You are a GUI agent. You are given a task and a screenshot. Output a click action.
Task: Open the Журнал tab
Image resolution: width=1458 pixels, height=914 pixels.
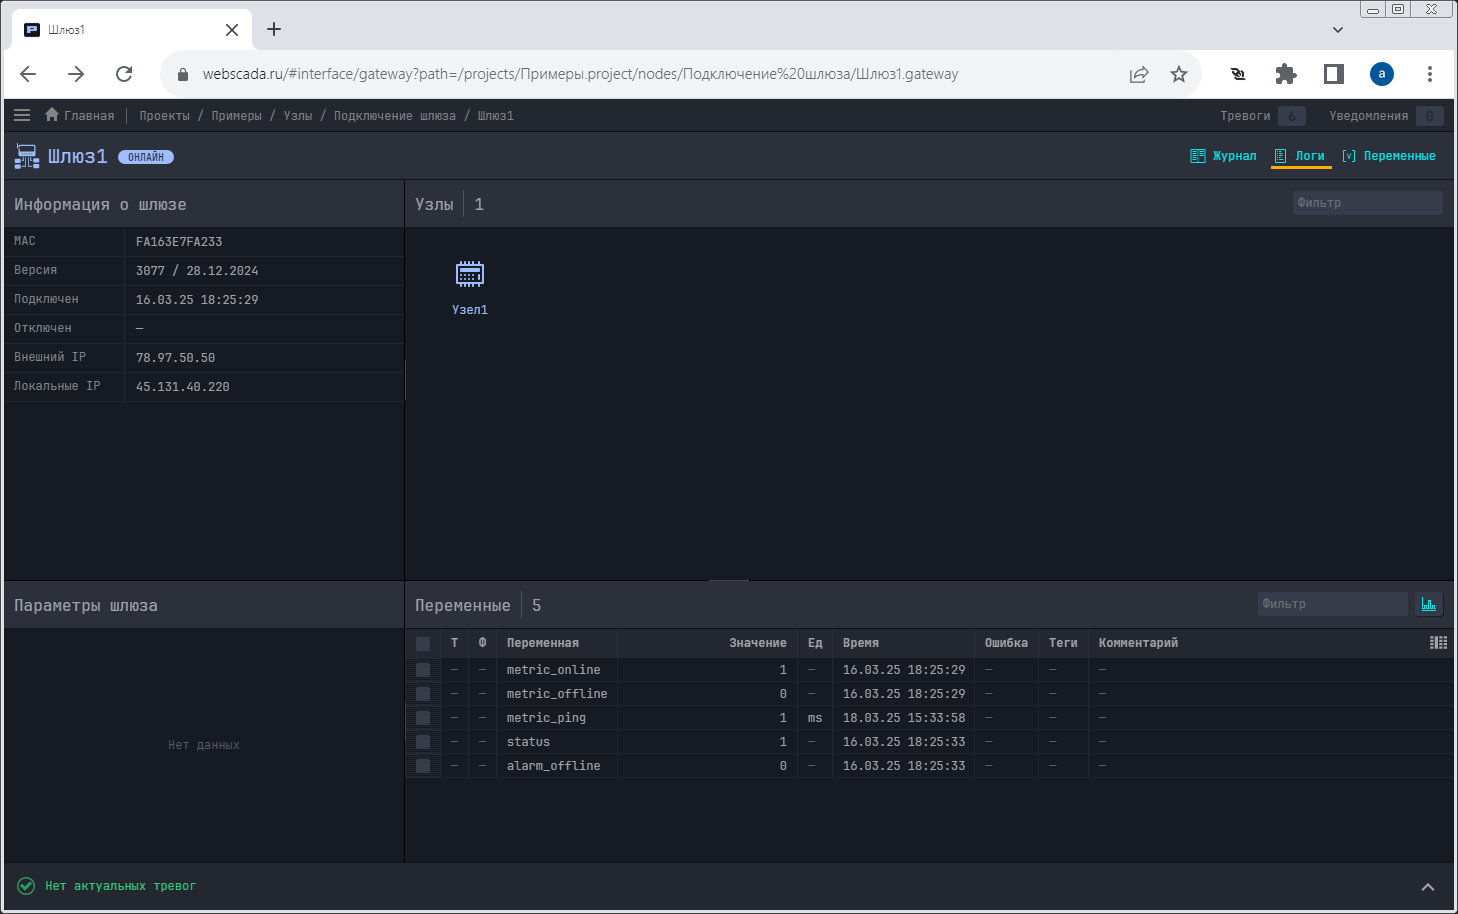(1224, 156)
